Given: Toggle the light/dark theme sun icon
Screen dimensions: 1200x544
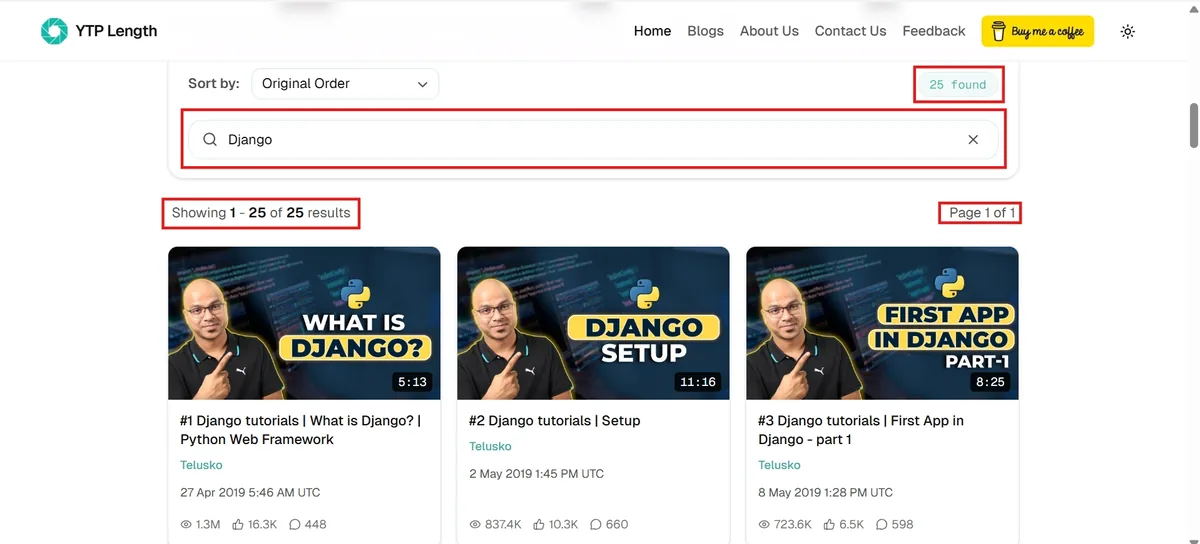Looking at the screenshot, I should 1128,31.
